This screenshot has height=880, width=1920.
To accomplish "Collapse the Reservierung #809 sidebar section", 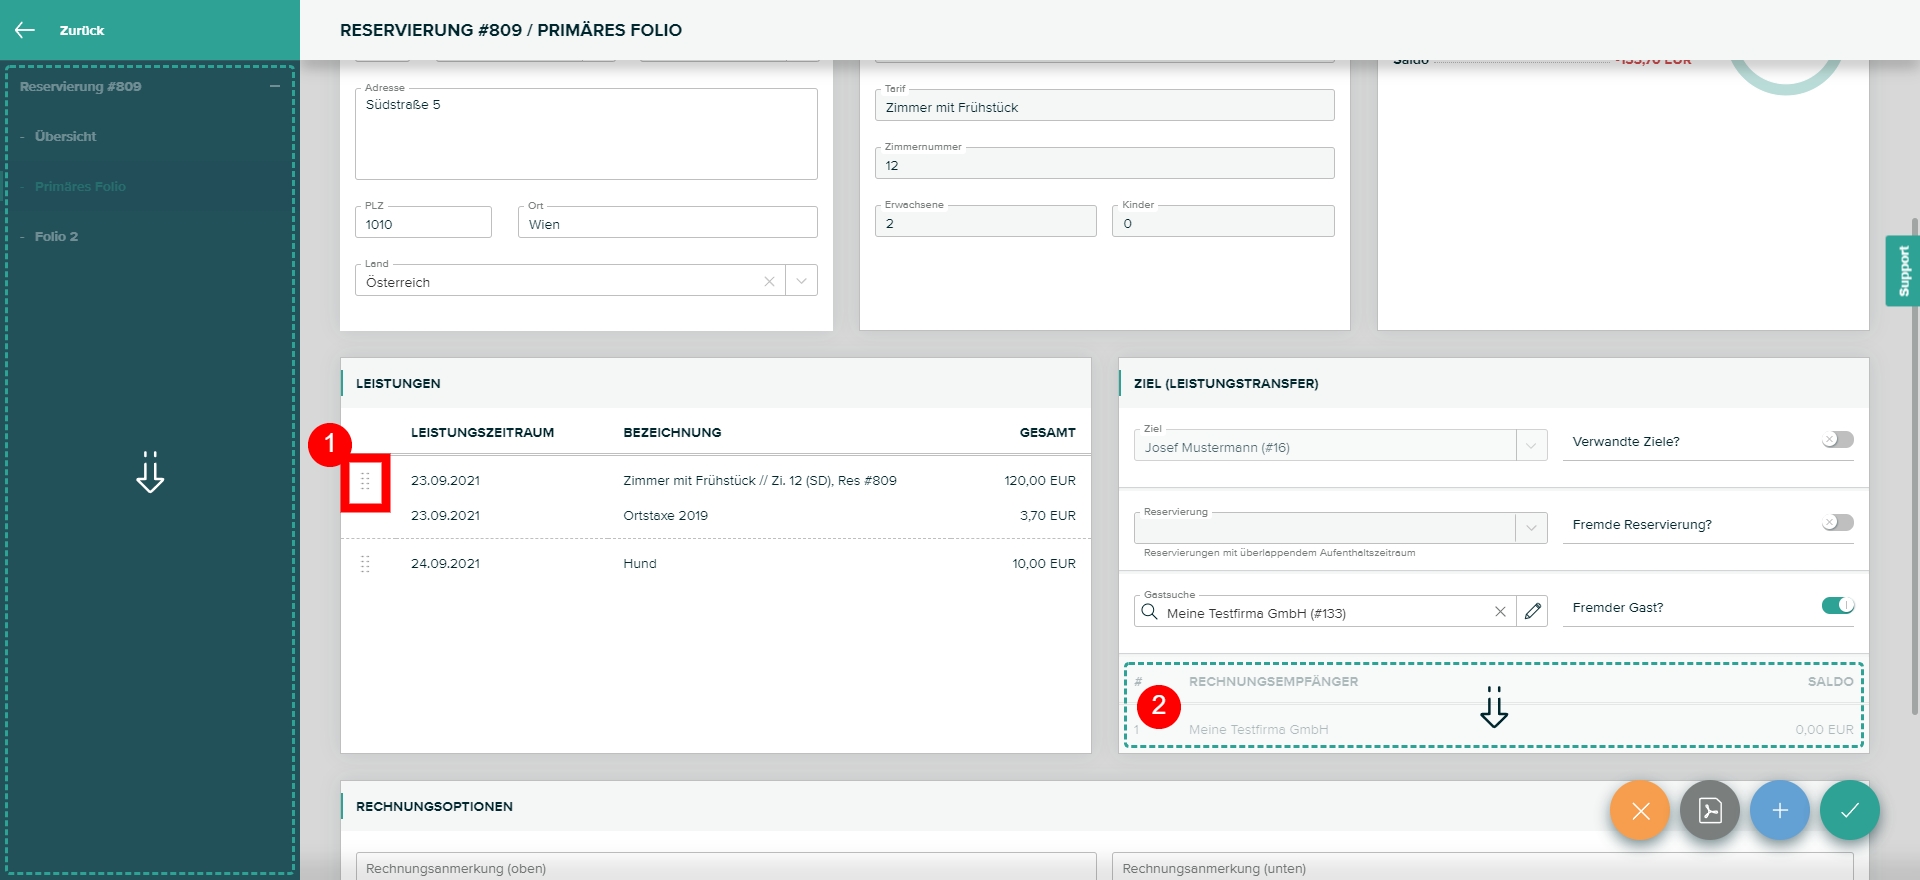I will (274, 87).
